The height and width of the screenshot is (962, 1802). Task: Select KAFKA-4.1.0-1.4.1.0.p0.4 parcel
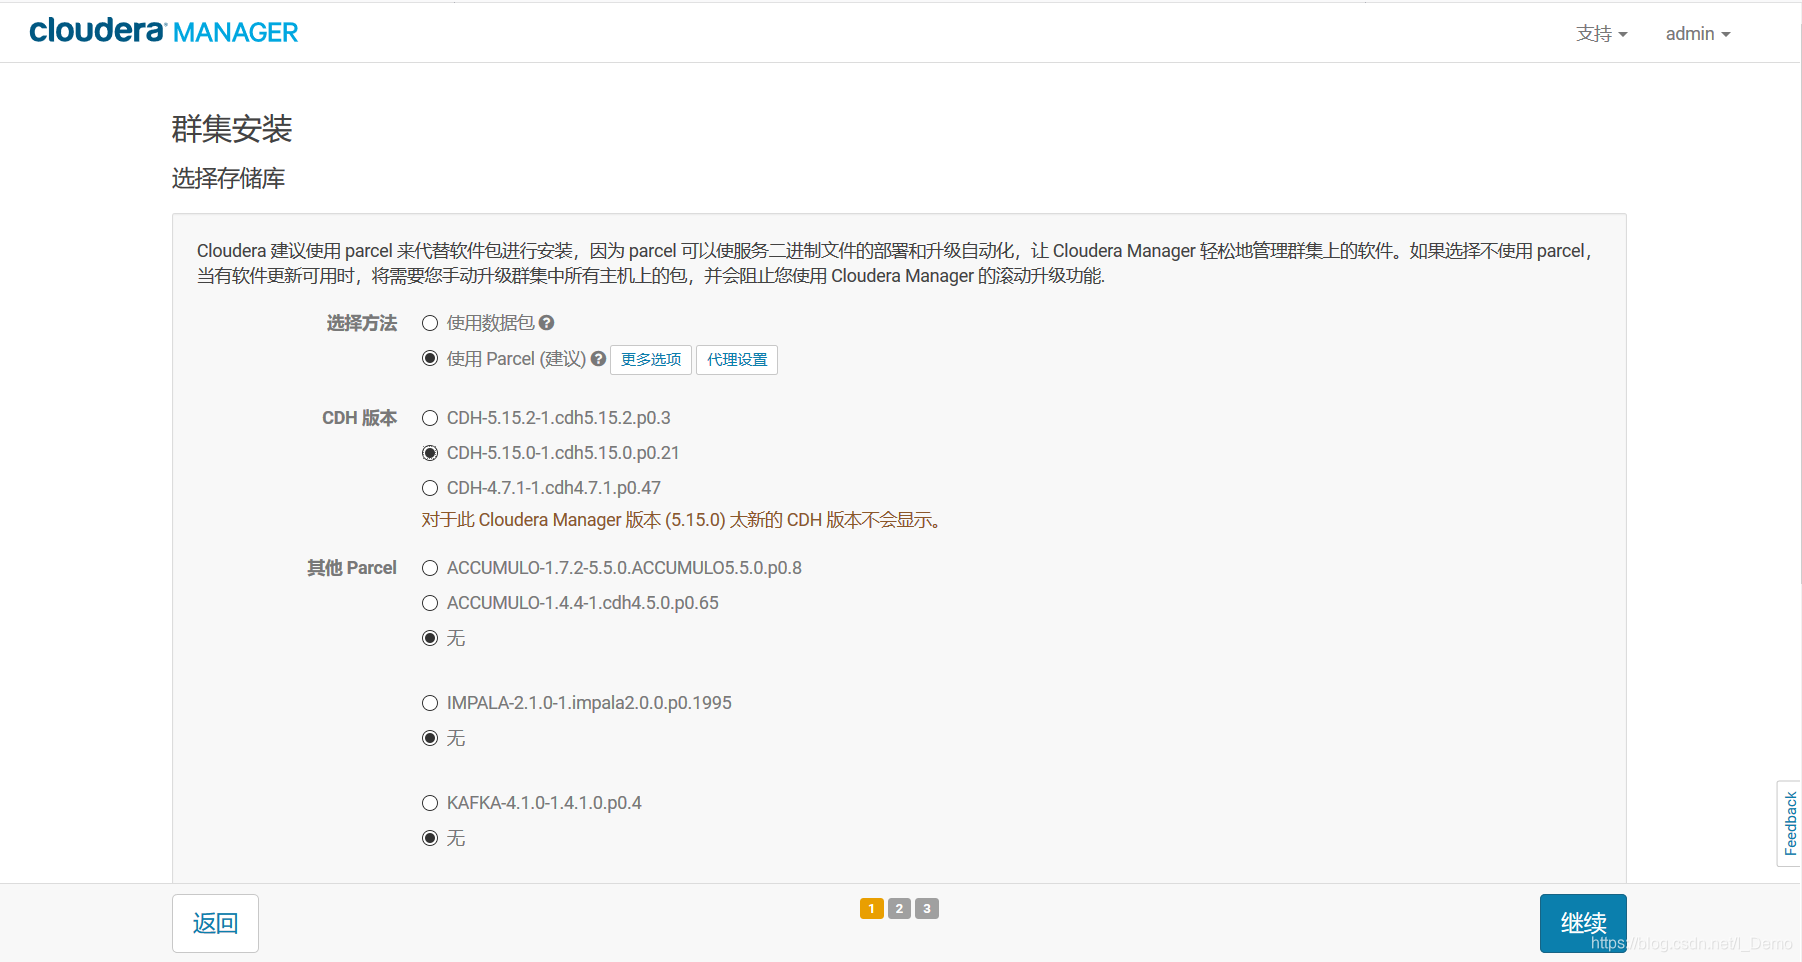click(430, 803)
